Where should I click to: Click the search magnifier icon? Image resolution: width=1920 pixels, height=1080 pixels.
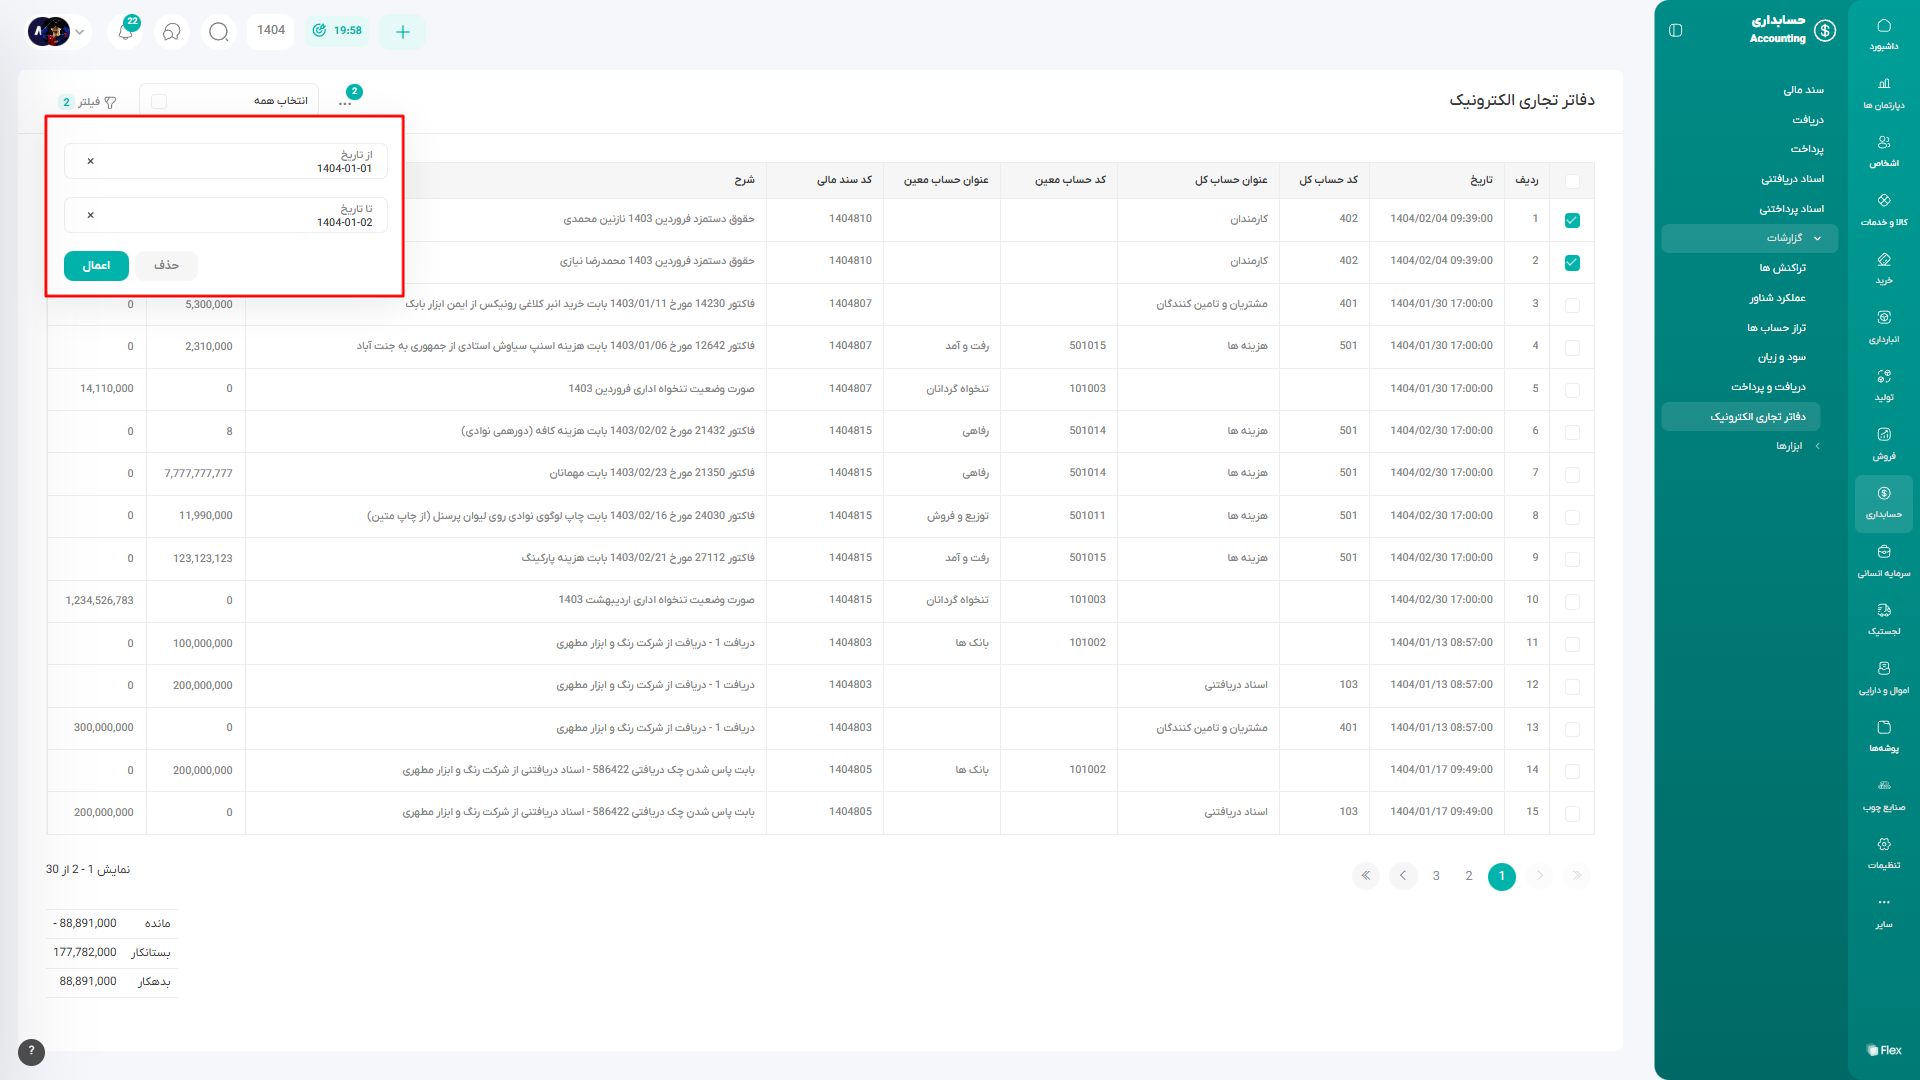click(x=218, y=32)
